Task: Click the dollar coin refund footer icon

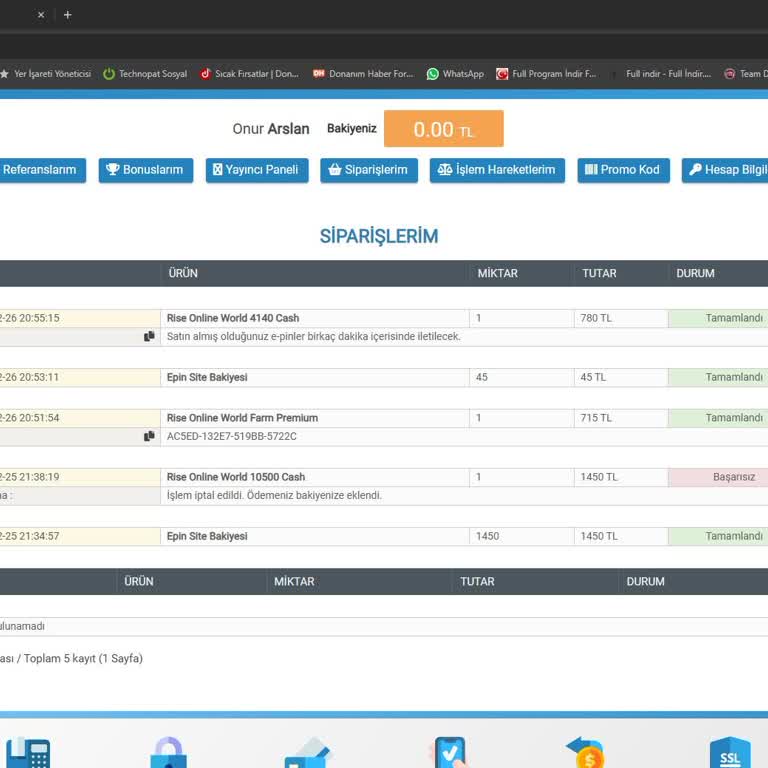Action: (586, 752)
